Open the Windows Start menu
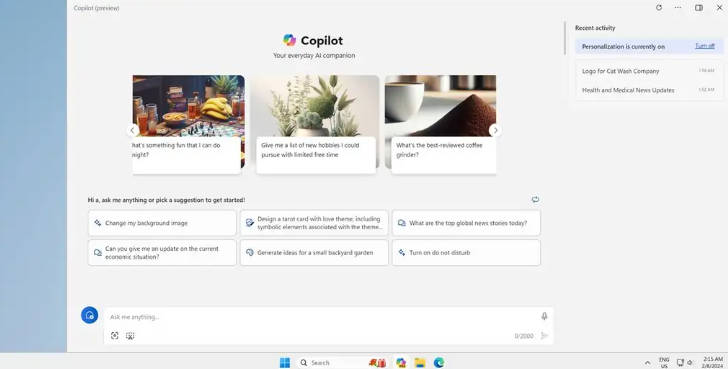This screenshot has height=369, width=728. [285, 363]
